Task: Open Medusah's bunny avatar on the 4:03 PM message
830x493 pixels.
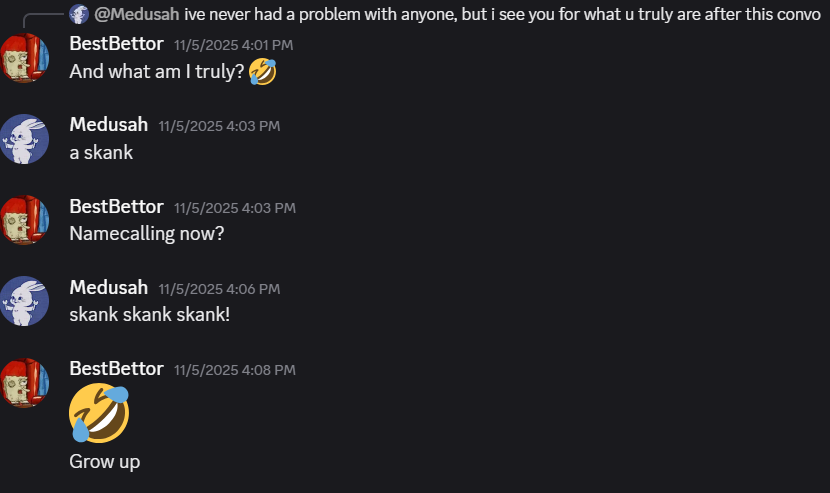Action: pos(24,138)
